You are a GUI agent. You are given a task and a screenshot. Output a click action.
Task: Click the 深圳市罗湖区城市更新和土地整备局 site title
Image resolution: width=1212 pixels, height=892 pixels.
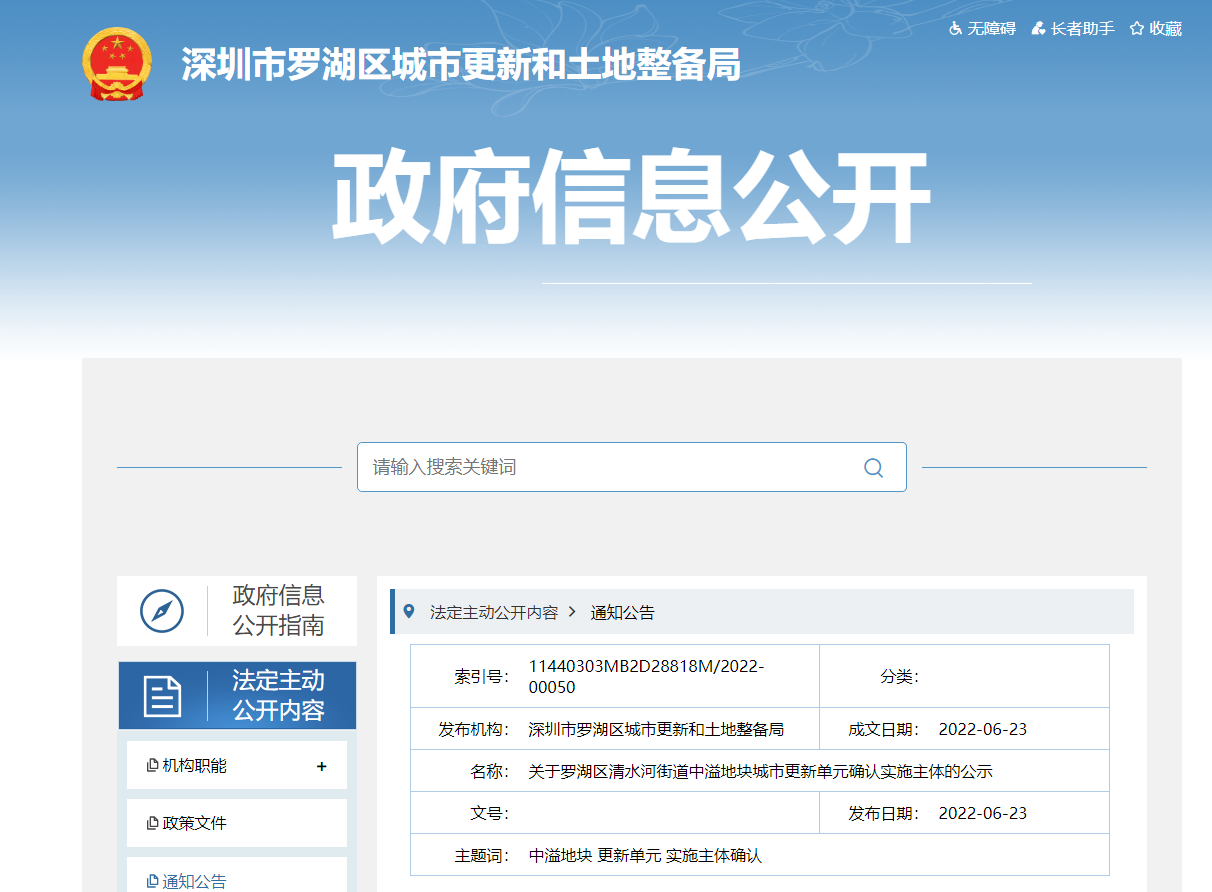[x=461, y=65]
